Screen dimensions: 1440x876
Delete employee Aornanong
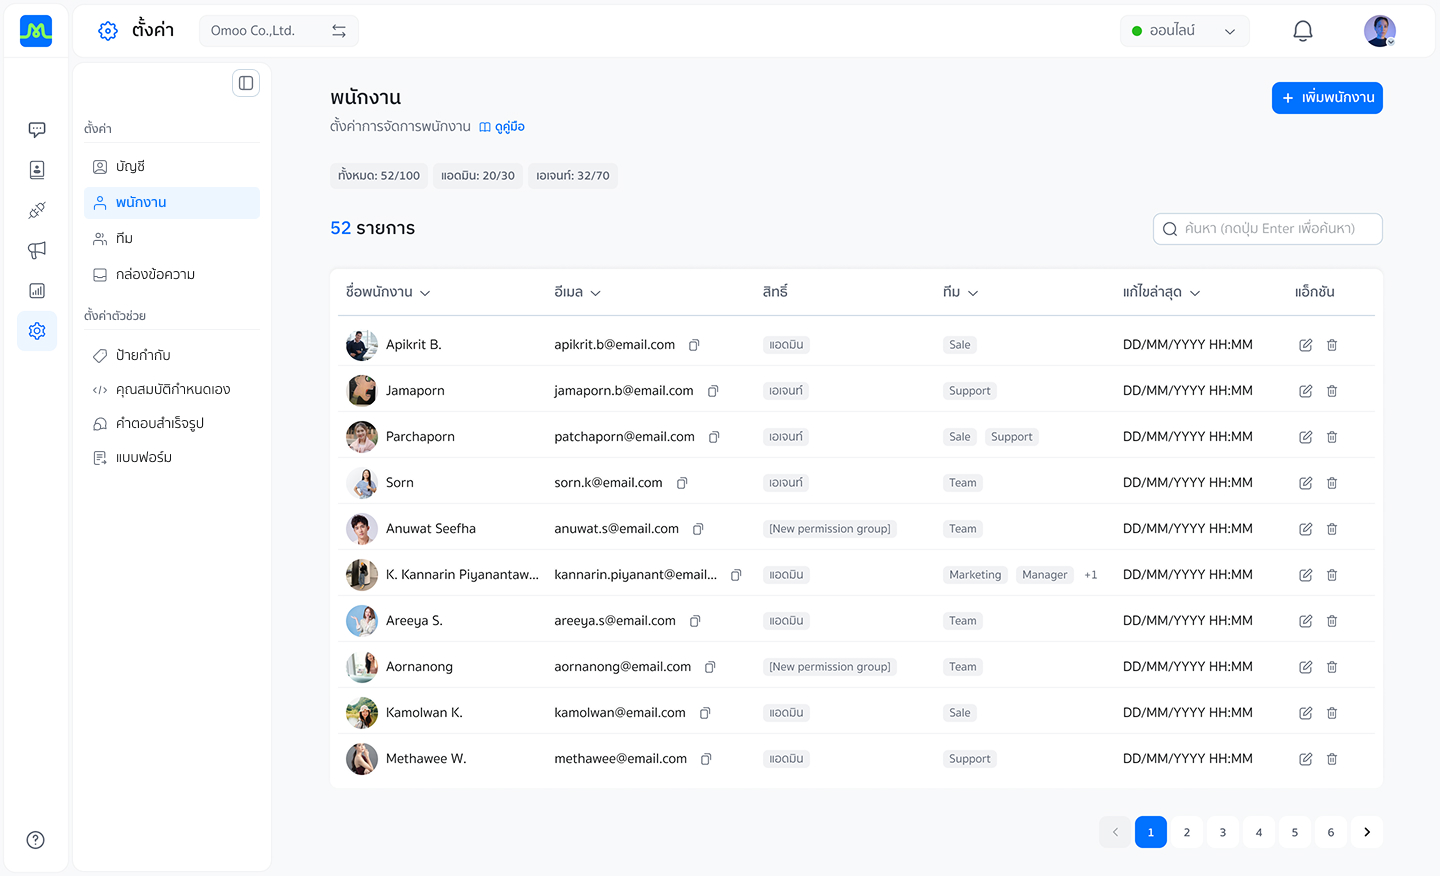[1332, 667]
